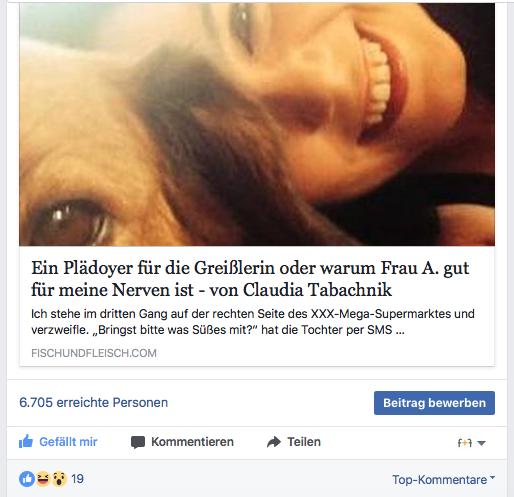Click the speech bubble comment icon
The image size is (514, 497).
pos(138,442)
